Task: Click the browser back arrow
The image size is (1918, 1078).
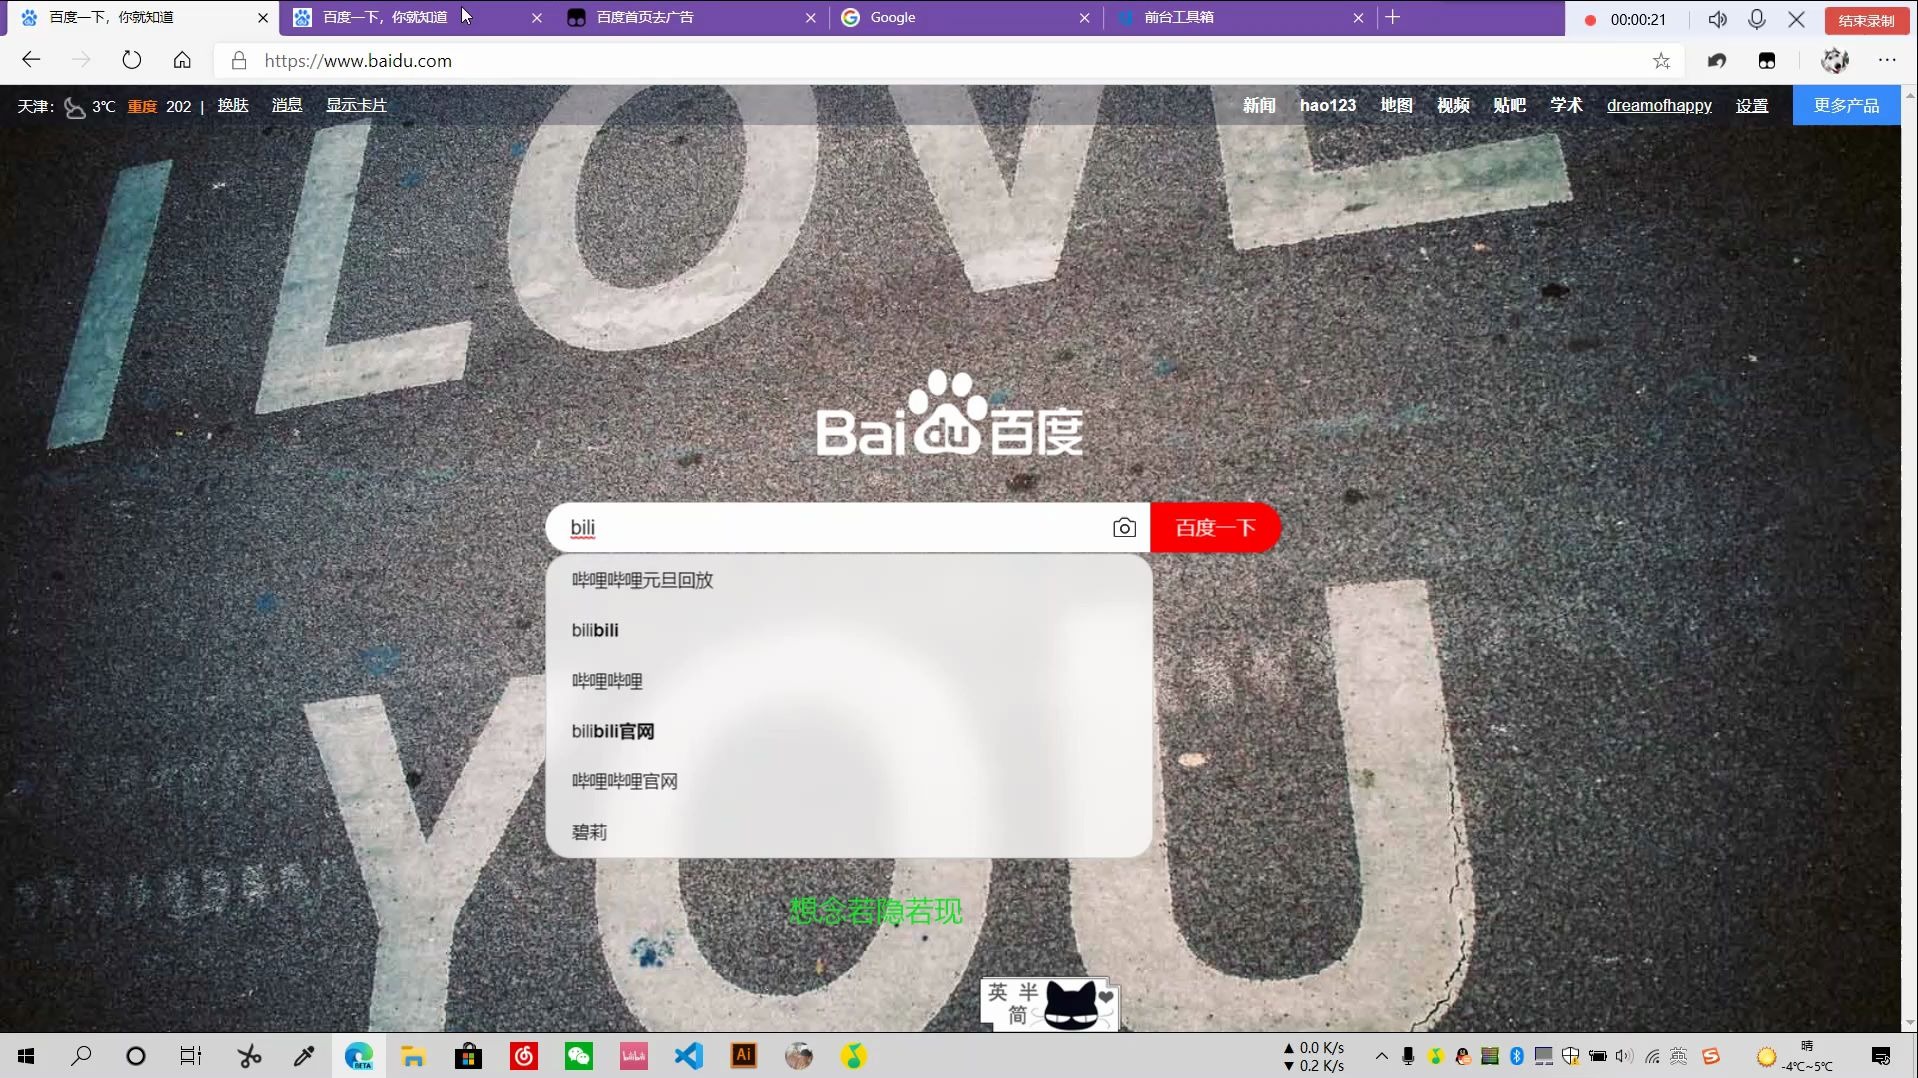Action: tap(31, 60)
